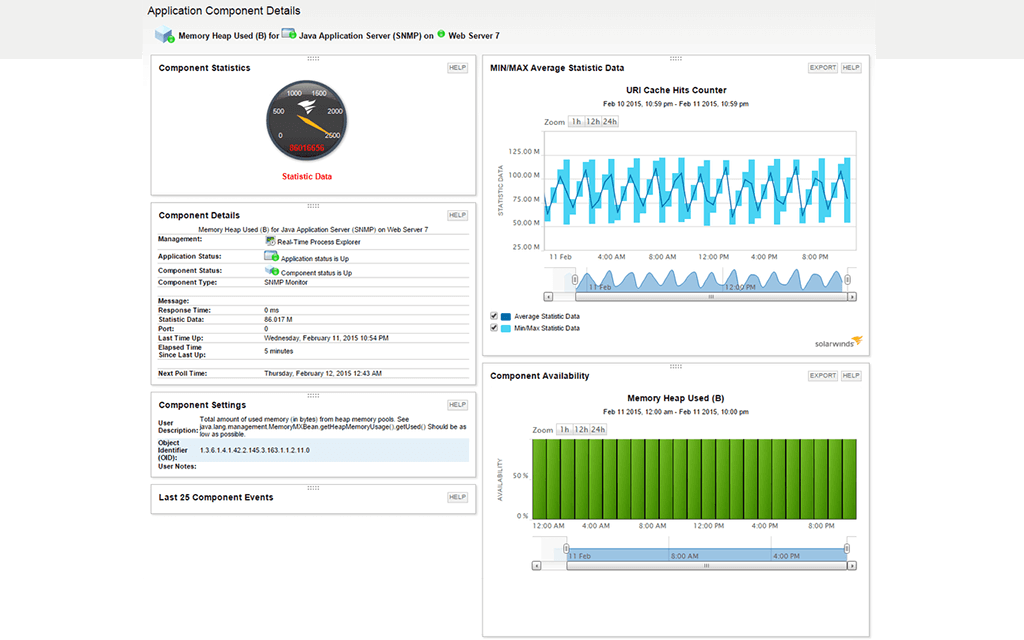
Task: Click the Last 25 Component Events HELP button
Action: point(457,497)
